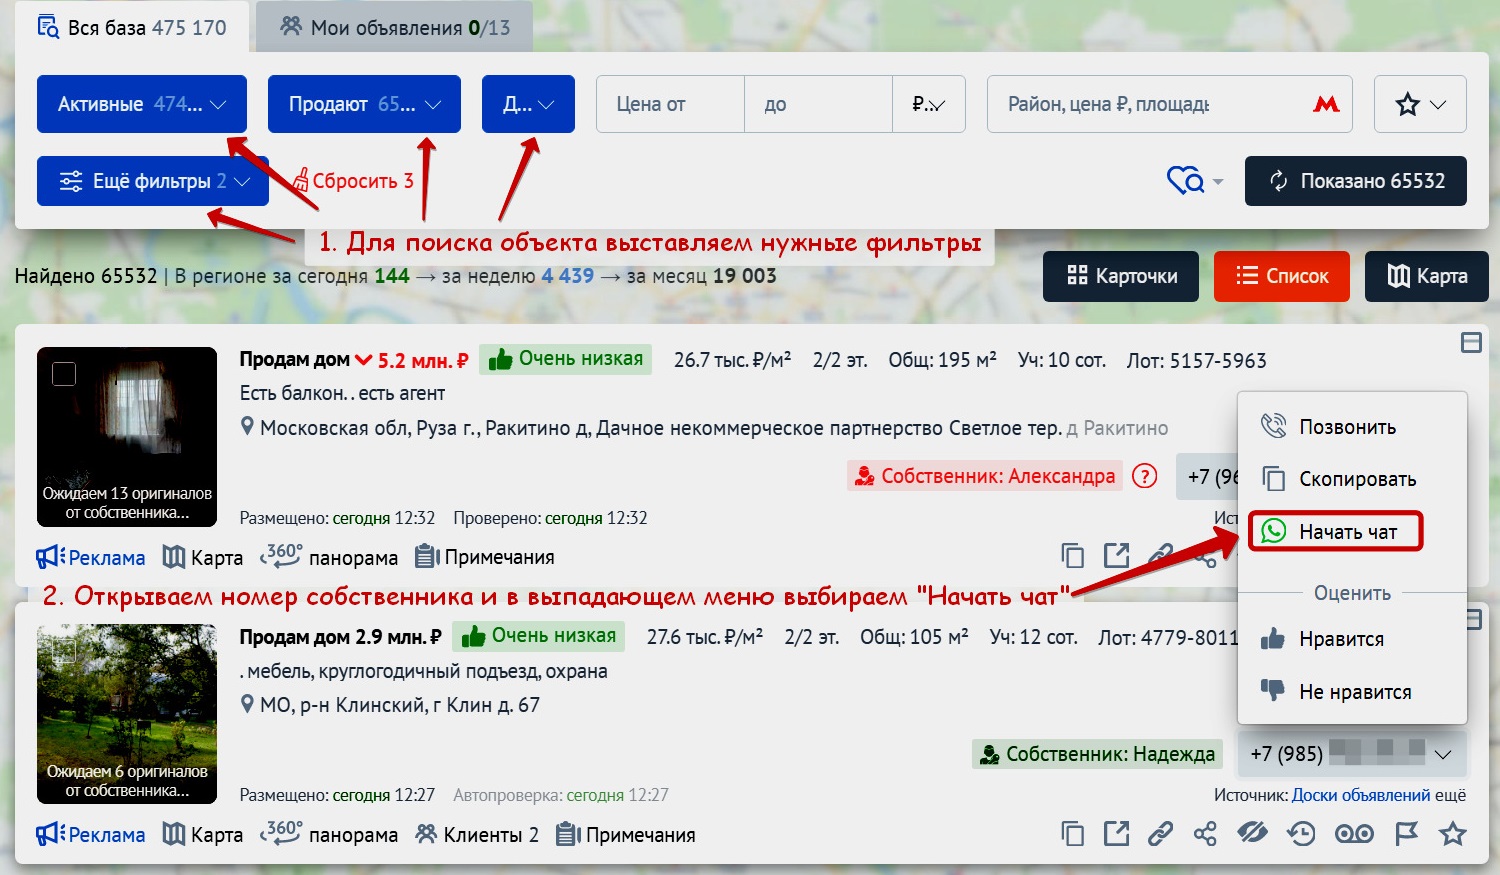Click the ещё link after Доски объявлений
1500x875 pixels.
(x=1451, y=795)
